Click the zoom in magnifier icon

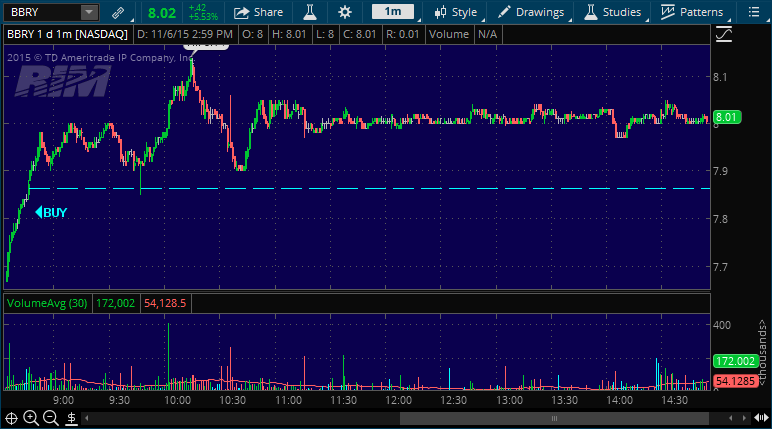(x=31, y=419)
